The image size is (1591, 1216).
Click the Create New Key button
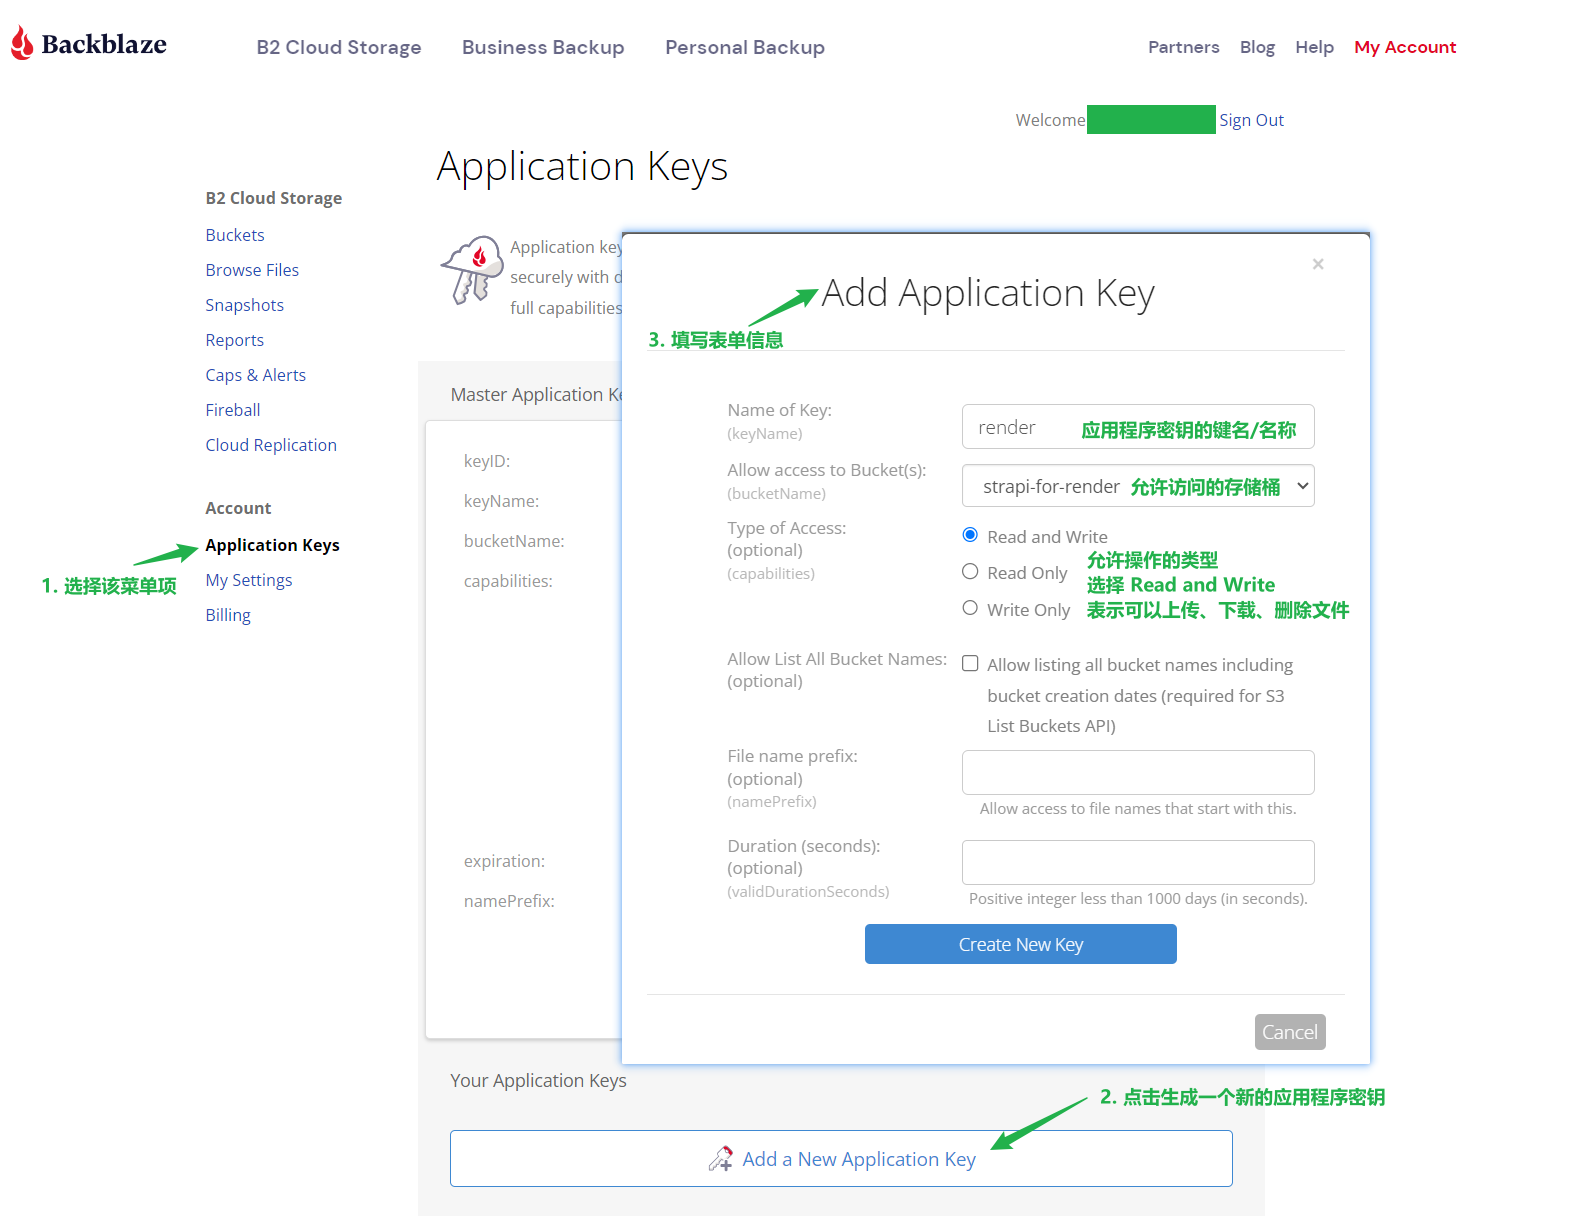tap(1020, 944)
